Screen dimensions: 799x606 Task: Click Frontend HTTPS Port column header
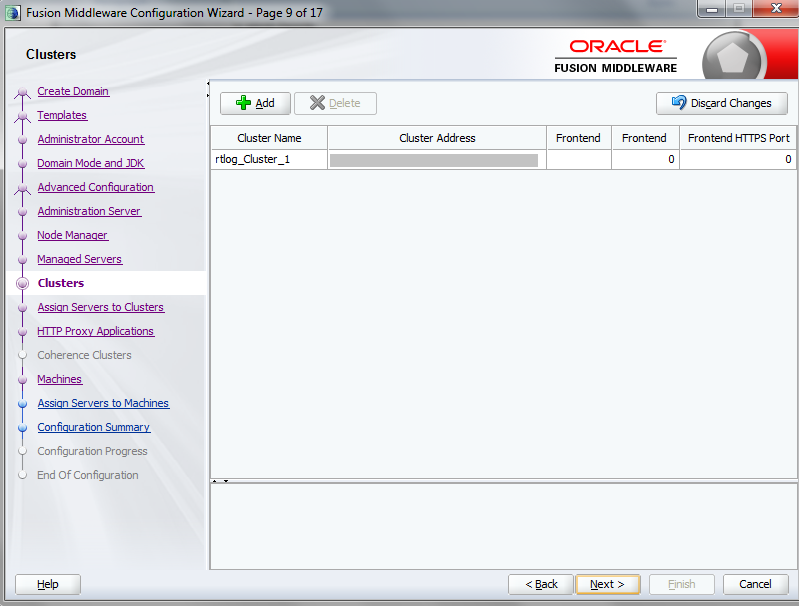click(x=738, y=138)
